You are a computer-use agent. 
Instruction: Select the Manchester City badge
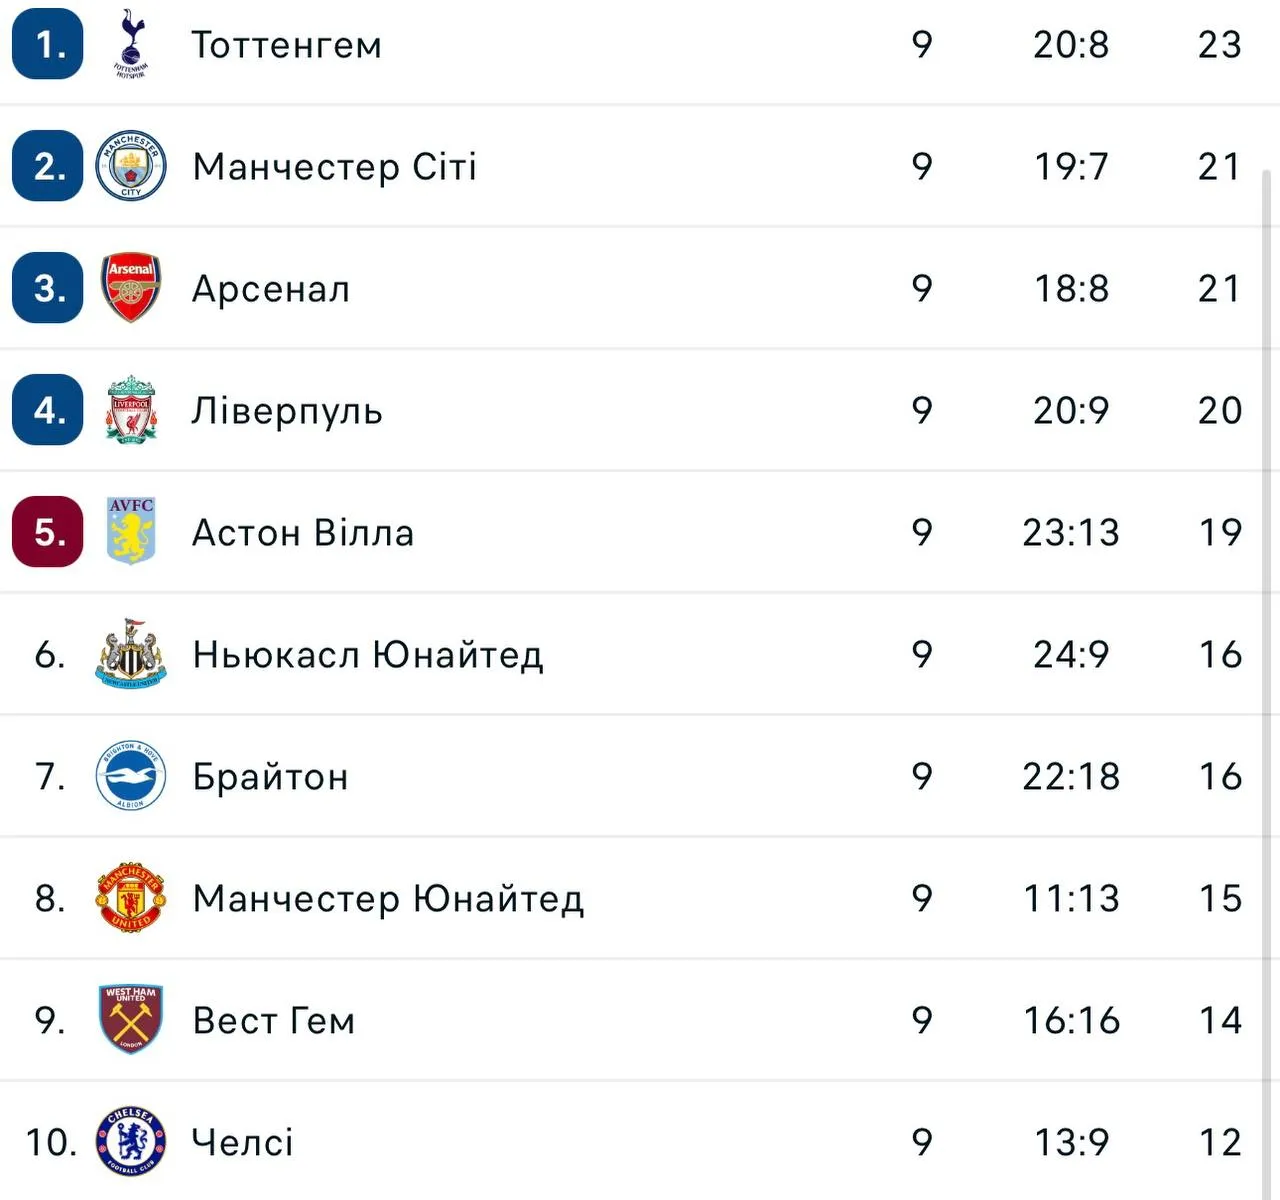[131, 166]
